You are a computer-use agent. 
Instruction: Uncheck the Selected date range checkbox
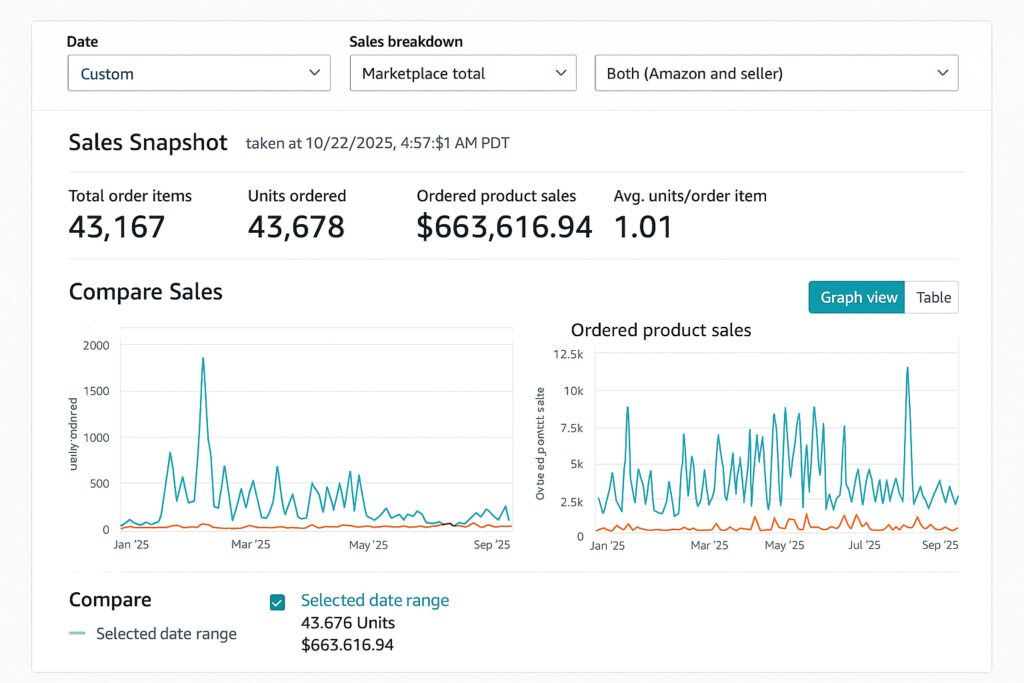coord(278,602)
